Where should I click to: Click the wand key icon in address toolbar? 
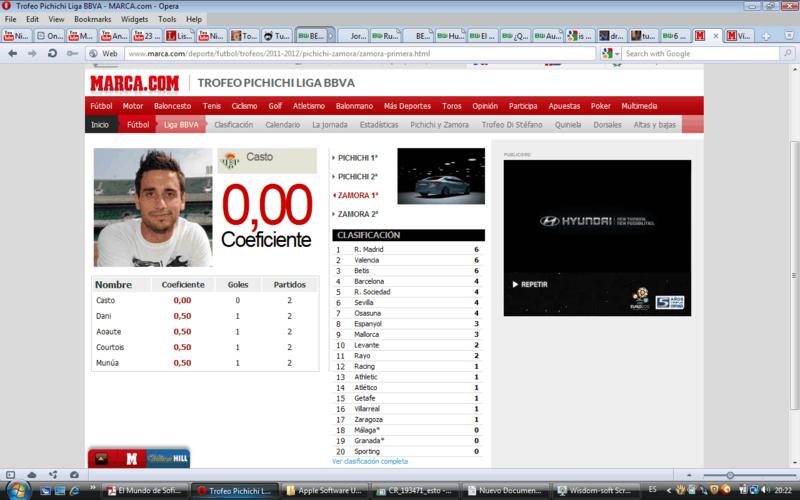tap(72, 54)
